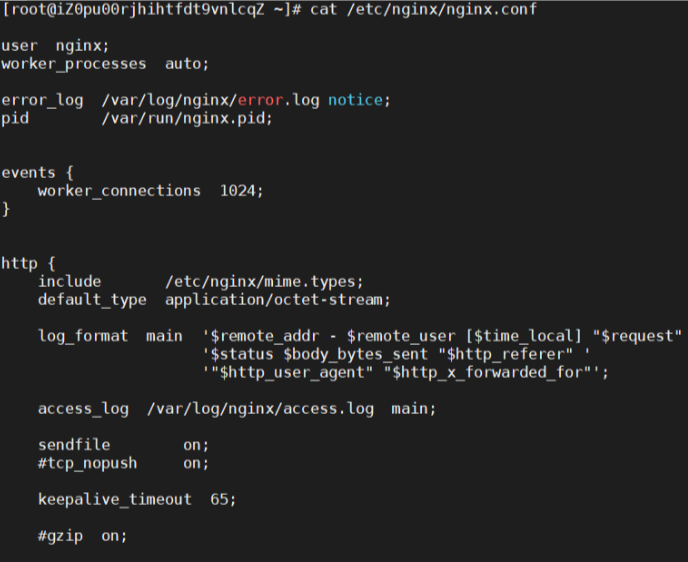Click the commented '#gzip on;' line
The width and height of the screenshot is (688, 562).
point(82,536)
